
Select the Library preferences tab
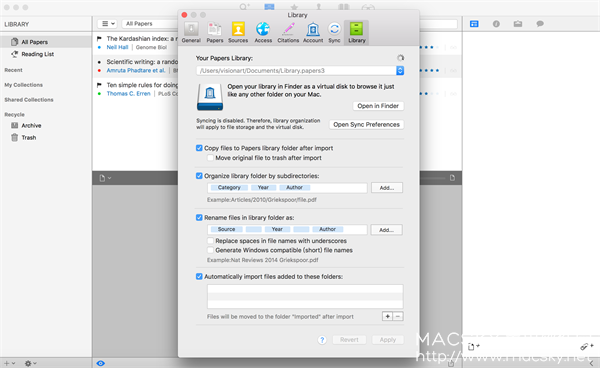tap(357, 33)
